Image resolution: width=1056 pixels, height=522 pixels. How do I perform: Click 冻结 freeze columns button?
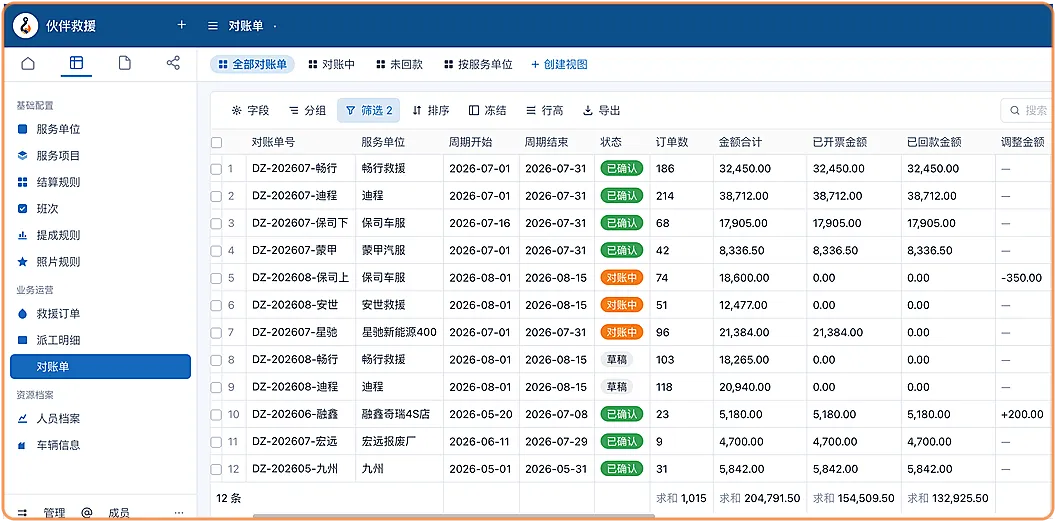(x=488, y=110)
